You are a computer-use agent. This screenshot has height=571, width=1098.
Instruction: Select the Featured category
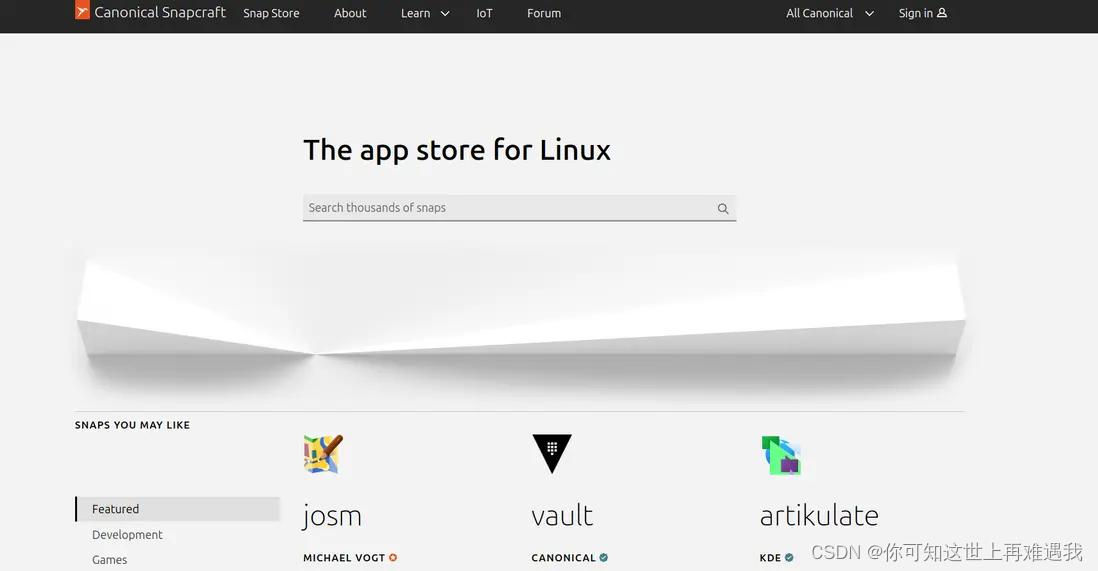178,509
